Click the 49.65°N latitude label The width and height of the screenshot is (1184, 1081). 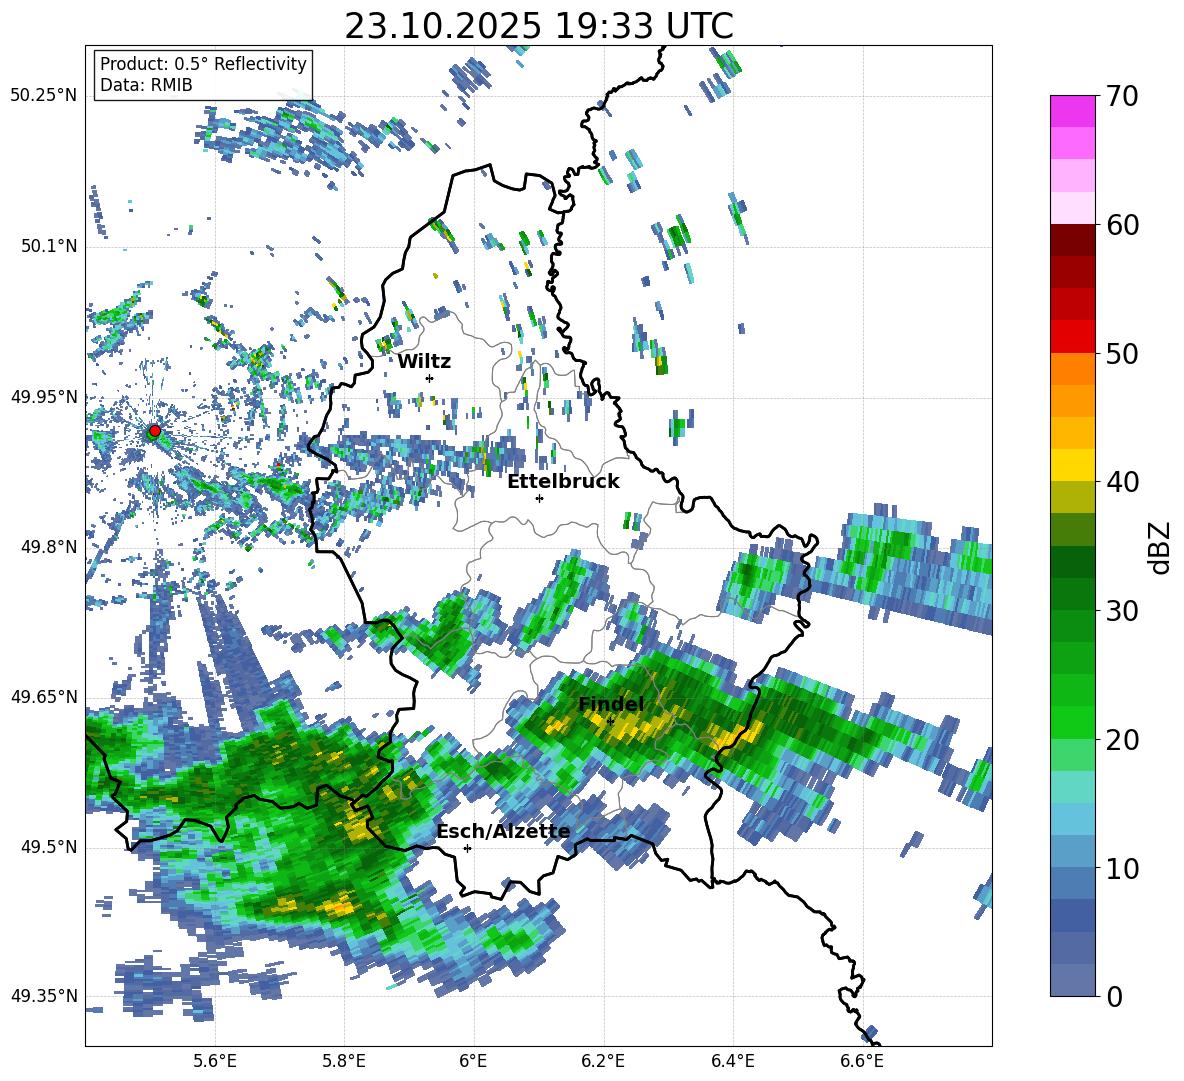[44, 697]
